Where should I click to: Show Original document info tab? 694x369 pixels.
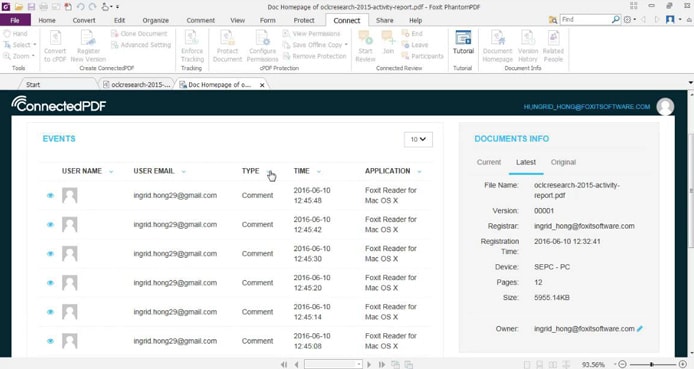(563, 162)
